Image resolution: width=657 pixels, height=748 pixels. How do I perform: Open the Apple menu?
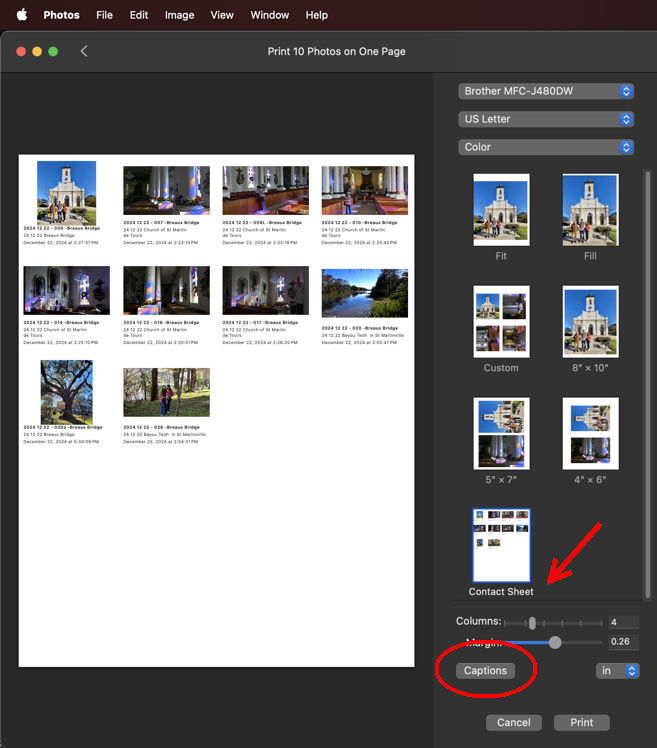[22, 15]
